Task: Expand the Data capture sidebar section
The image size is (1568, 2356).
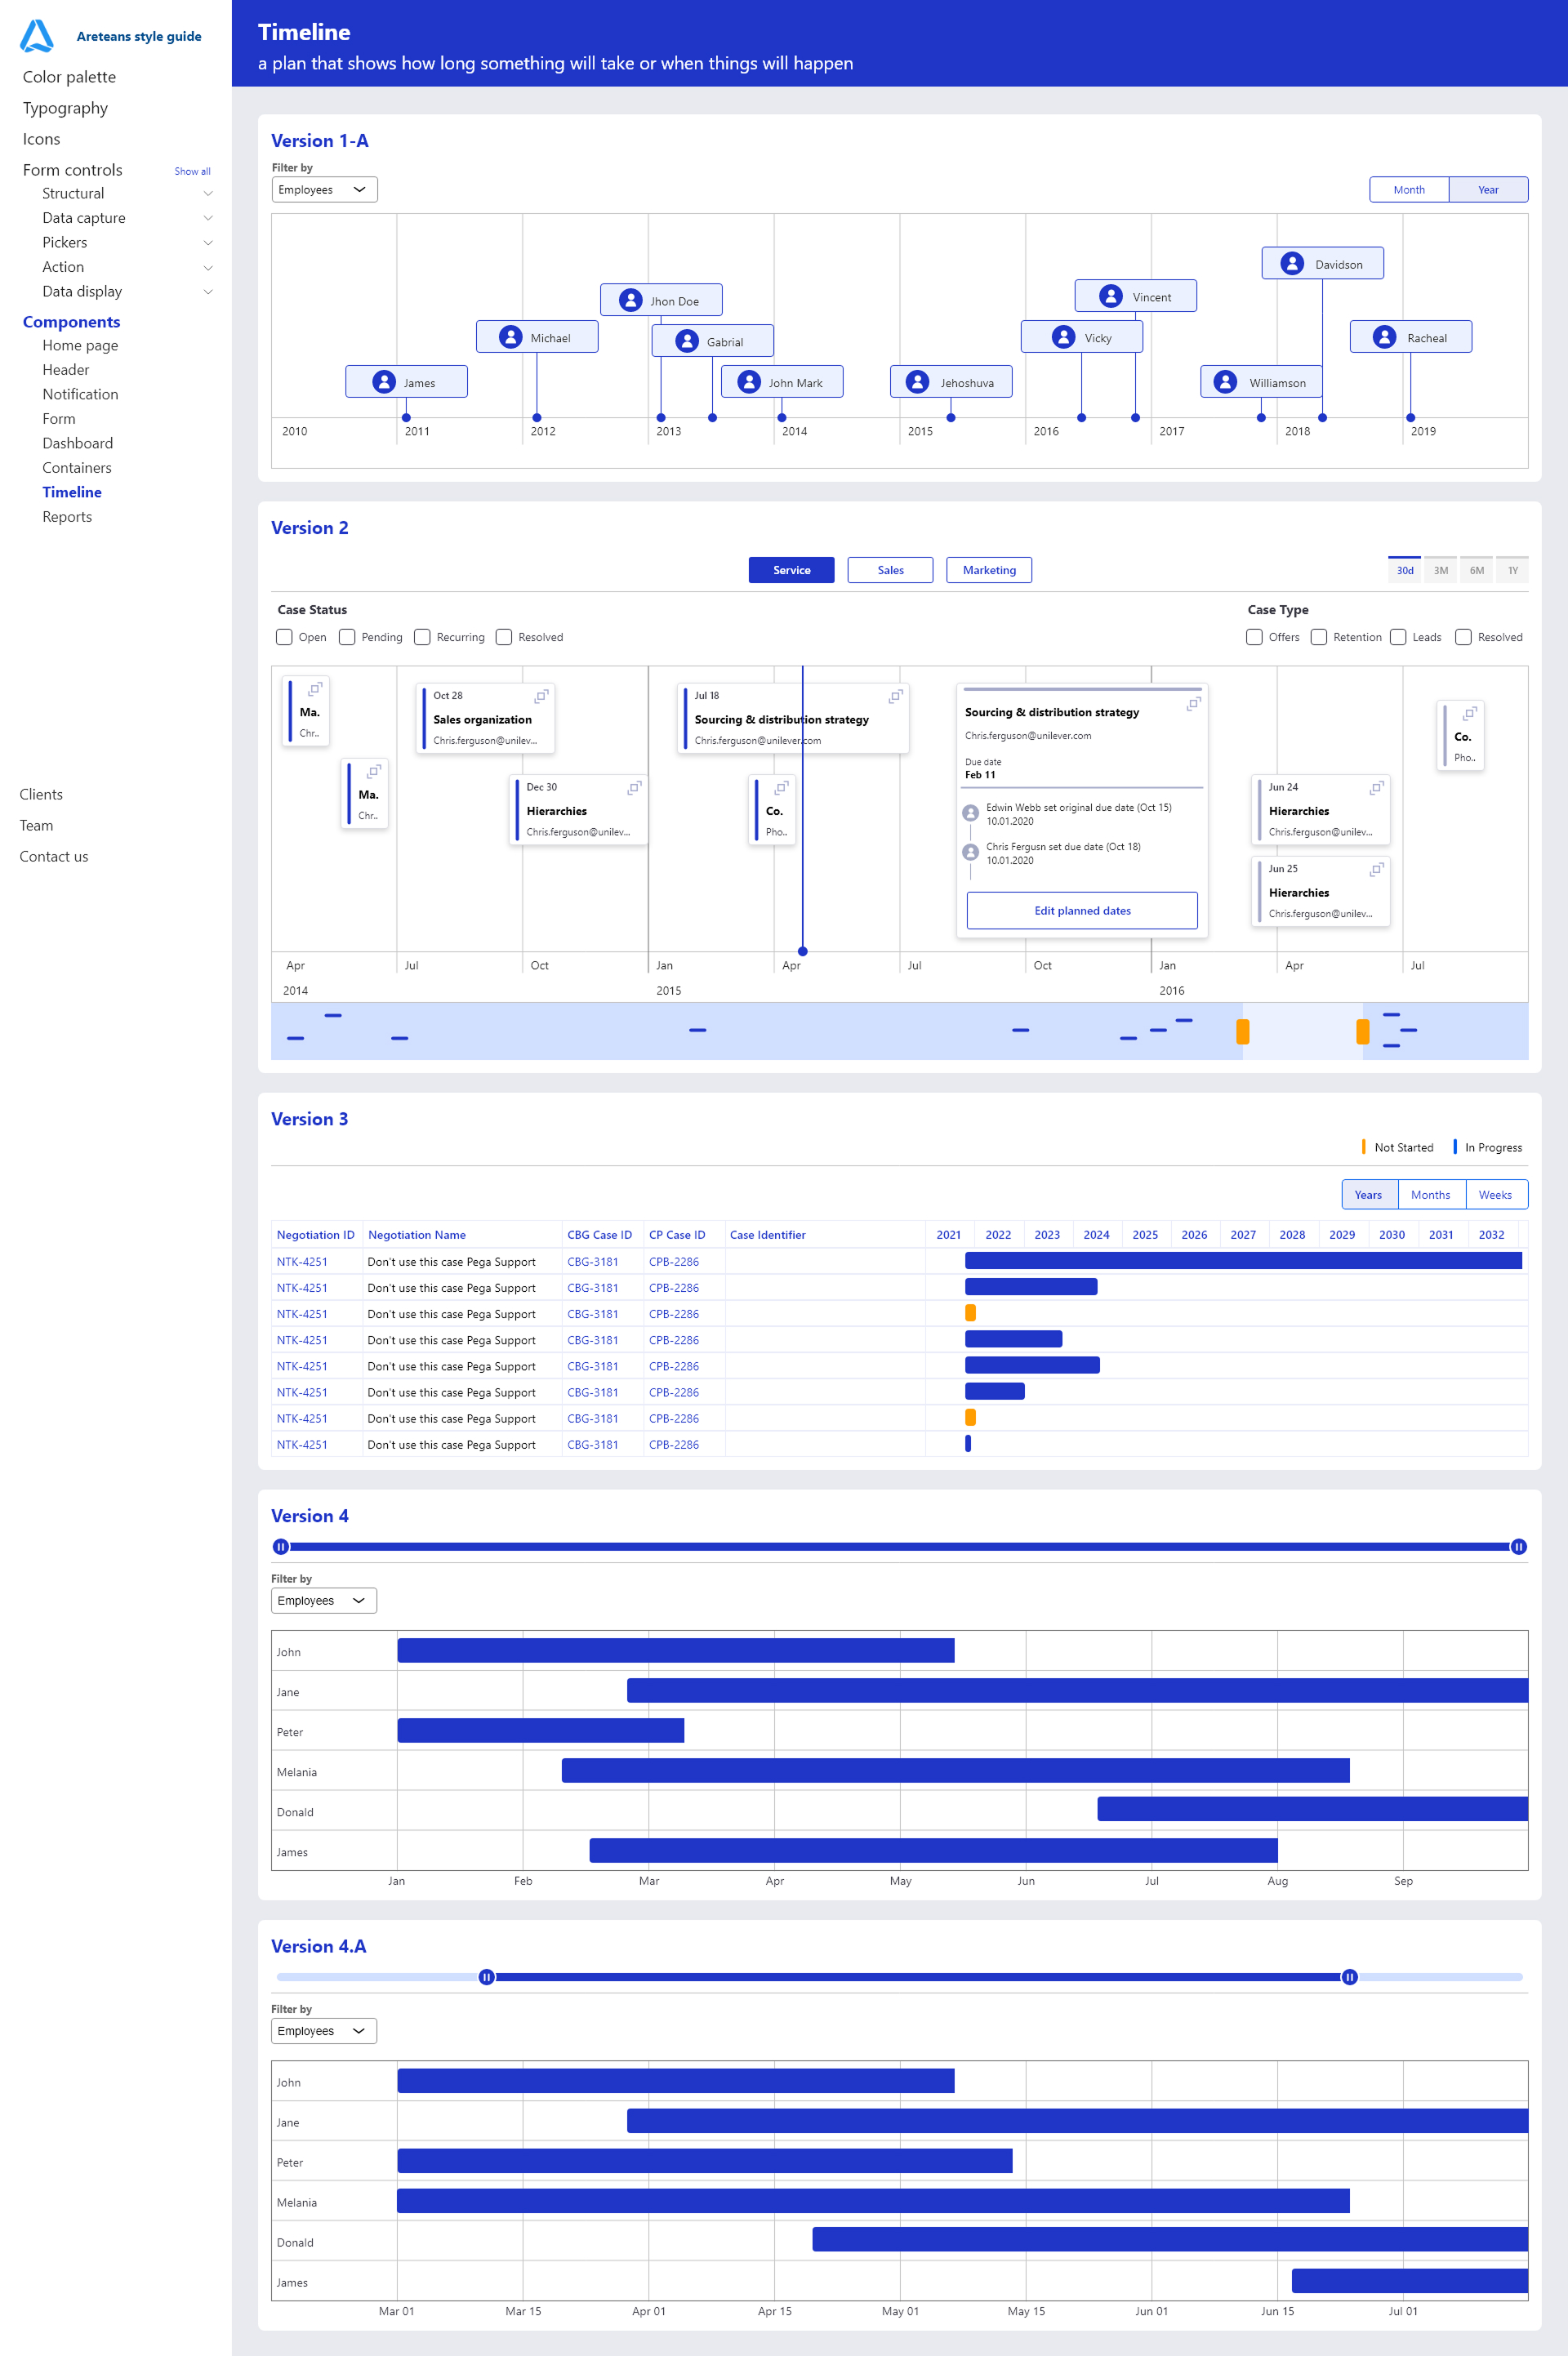Action: (208, 218)
